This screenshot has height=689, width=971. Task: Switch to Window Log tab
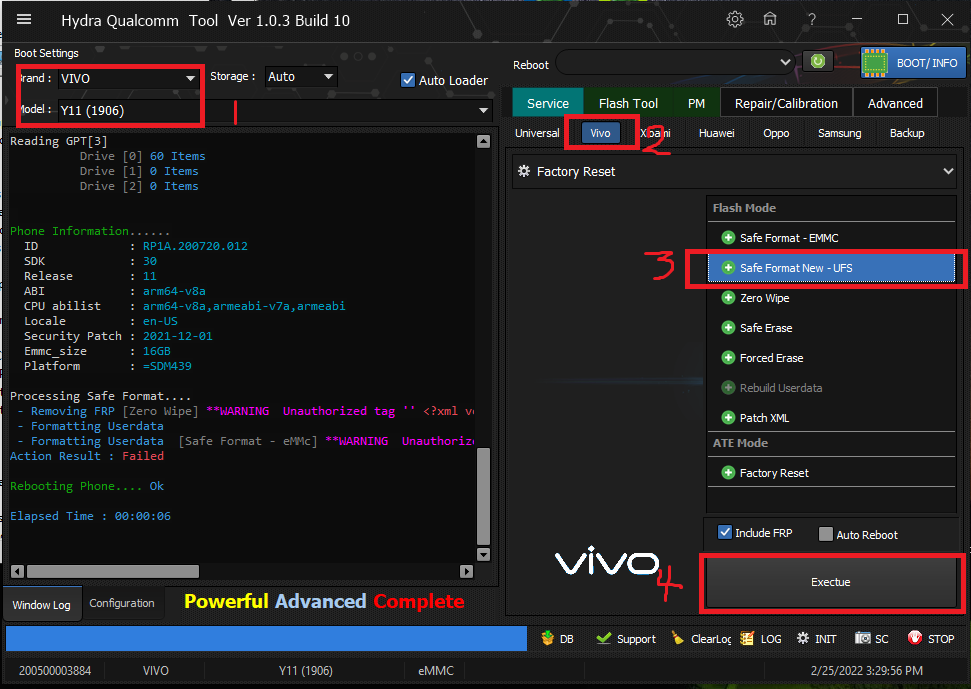pos(41,604)
